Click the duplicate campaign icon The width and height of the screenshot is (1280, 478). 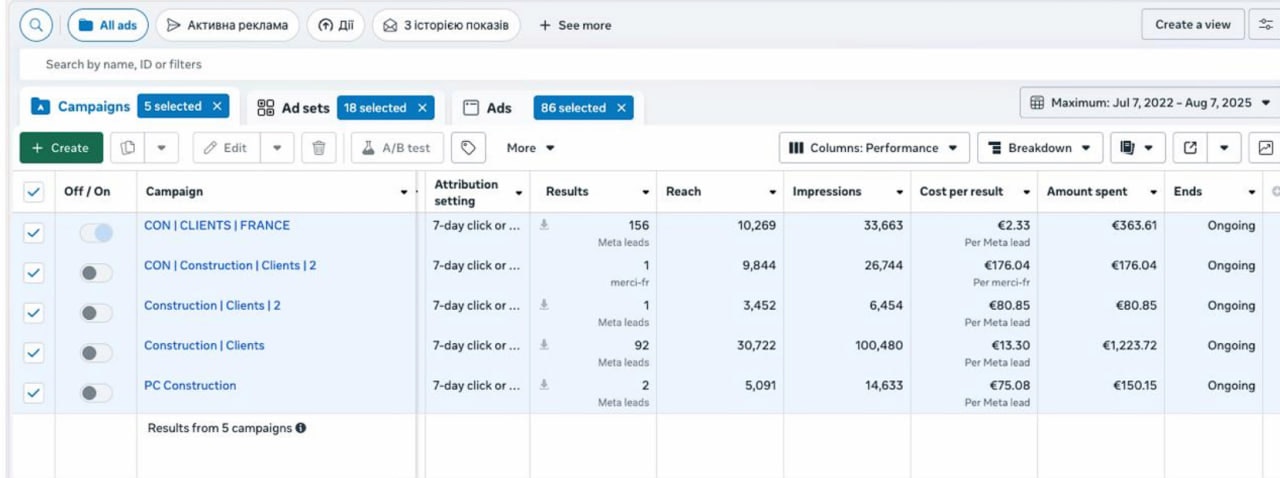(127, 148)
